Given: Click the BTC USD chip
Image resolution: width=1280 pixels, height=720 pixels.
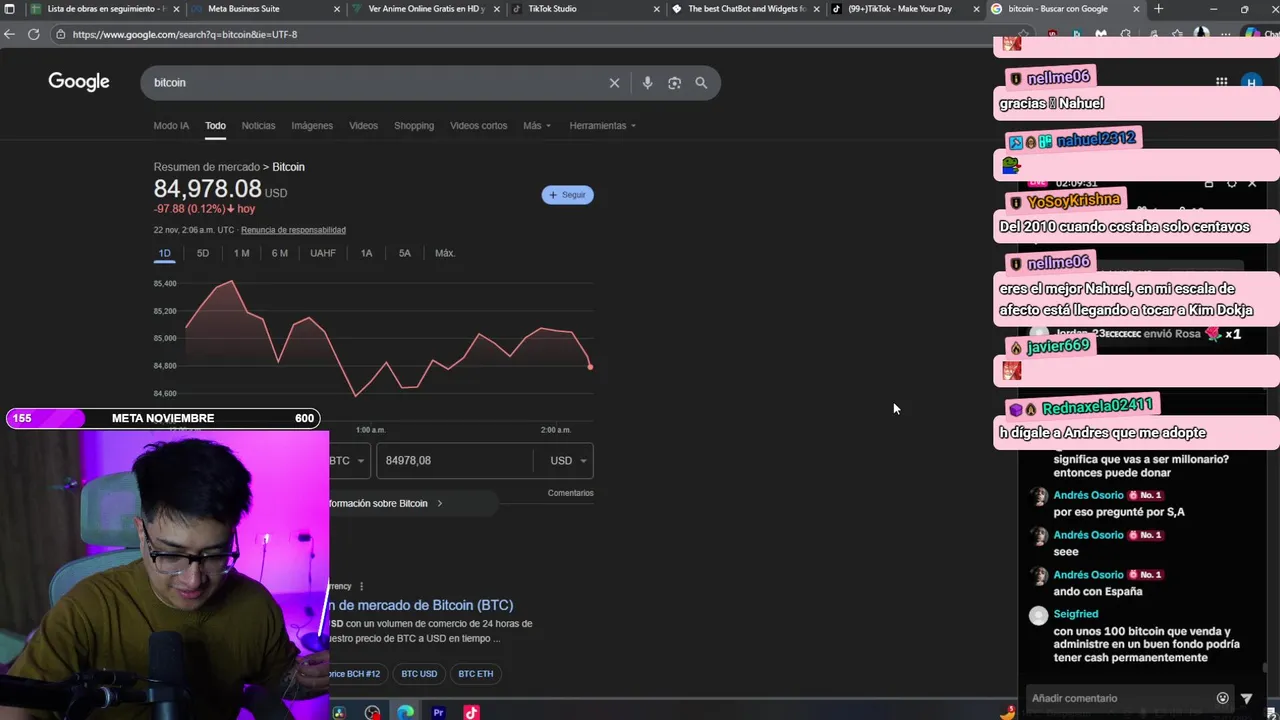Looking at the screenshot, I should point(419,674).
